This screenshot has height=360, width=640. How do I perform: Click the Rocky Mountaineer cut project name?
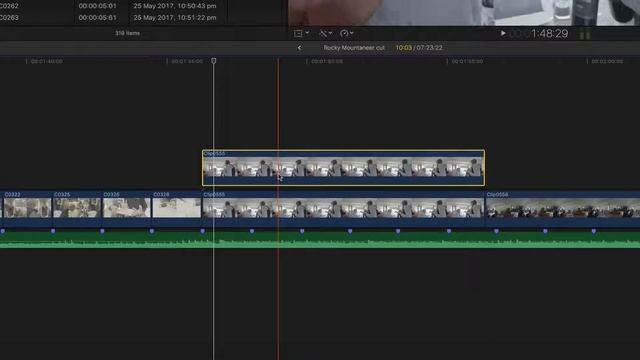[354, 48]
